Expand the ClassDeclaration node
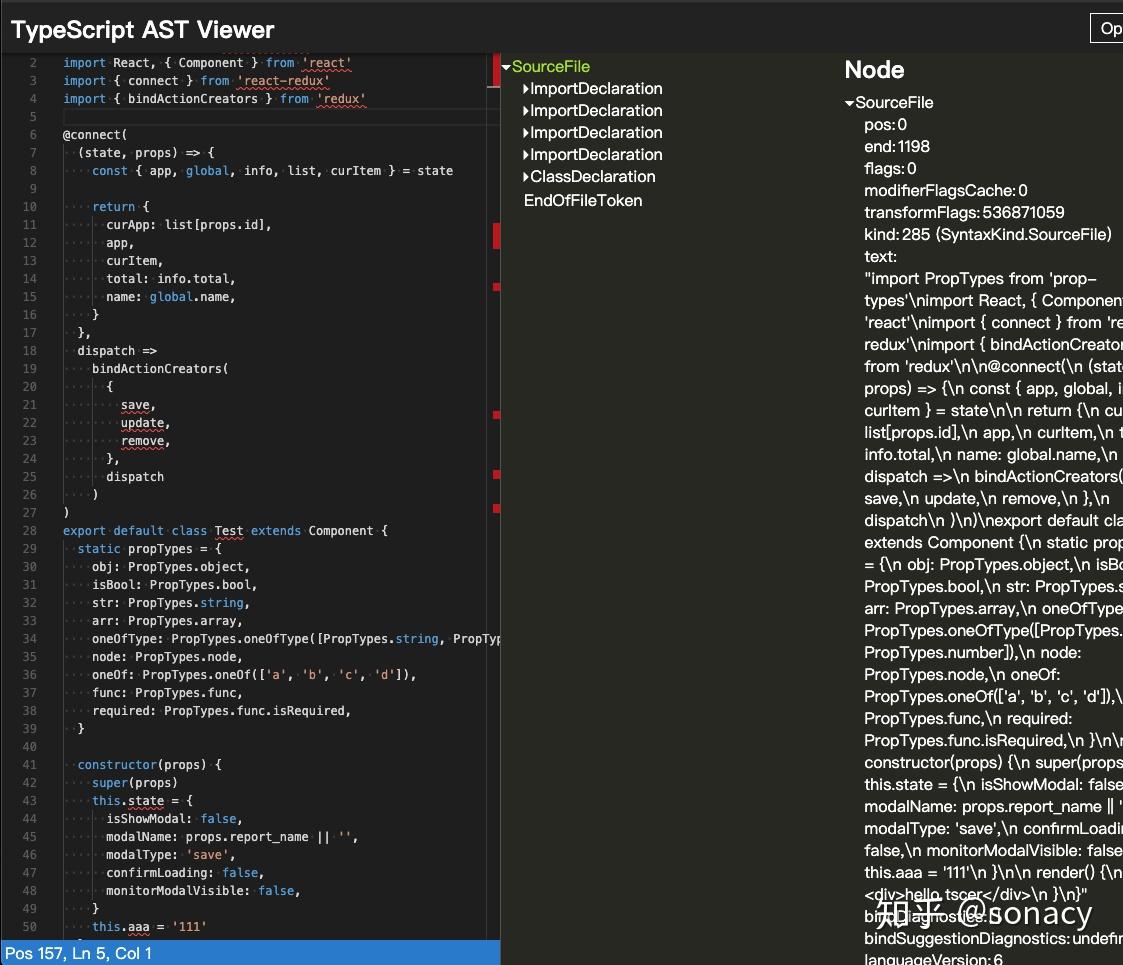The width and height of the screenshot is (1123, 965). point(524,177)
